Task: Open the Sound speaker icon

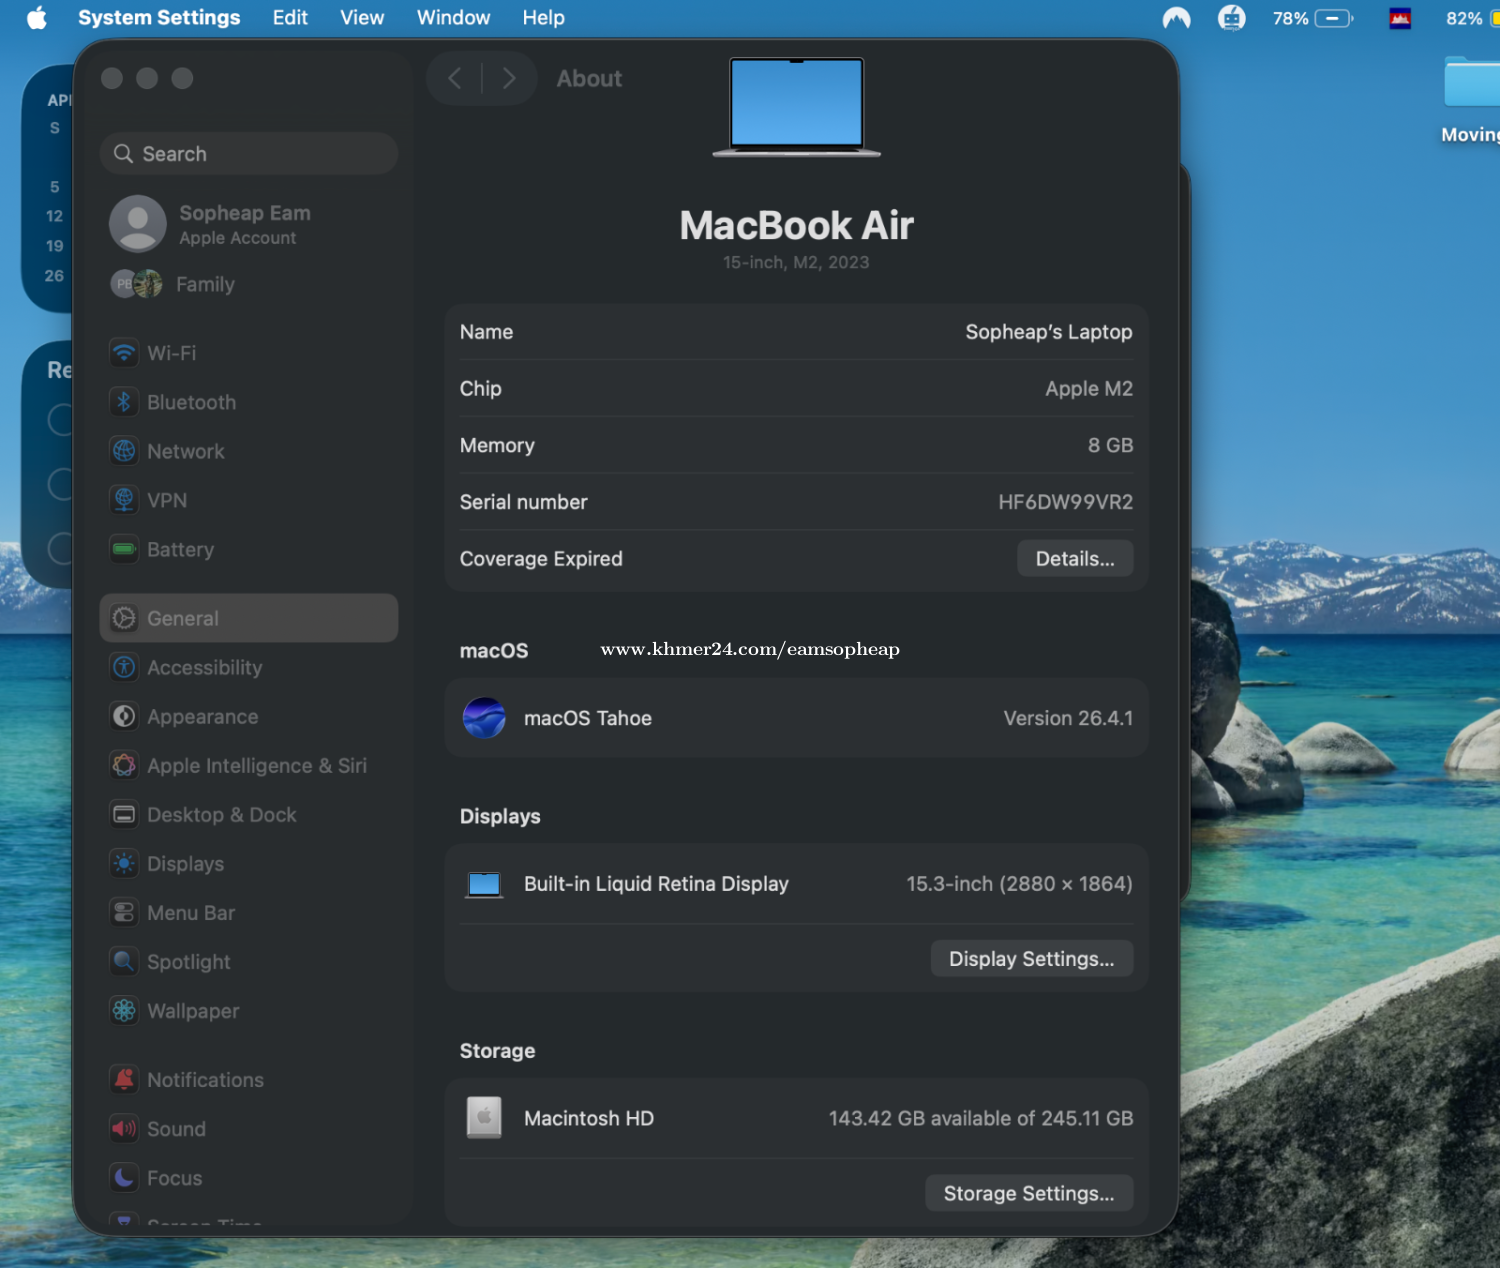Action: [124, 1128]
